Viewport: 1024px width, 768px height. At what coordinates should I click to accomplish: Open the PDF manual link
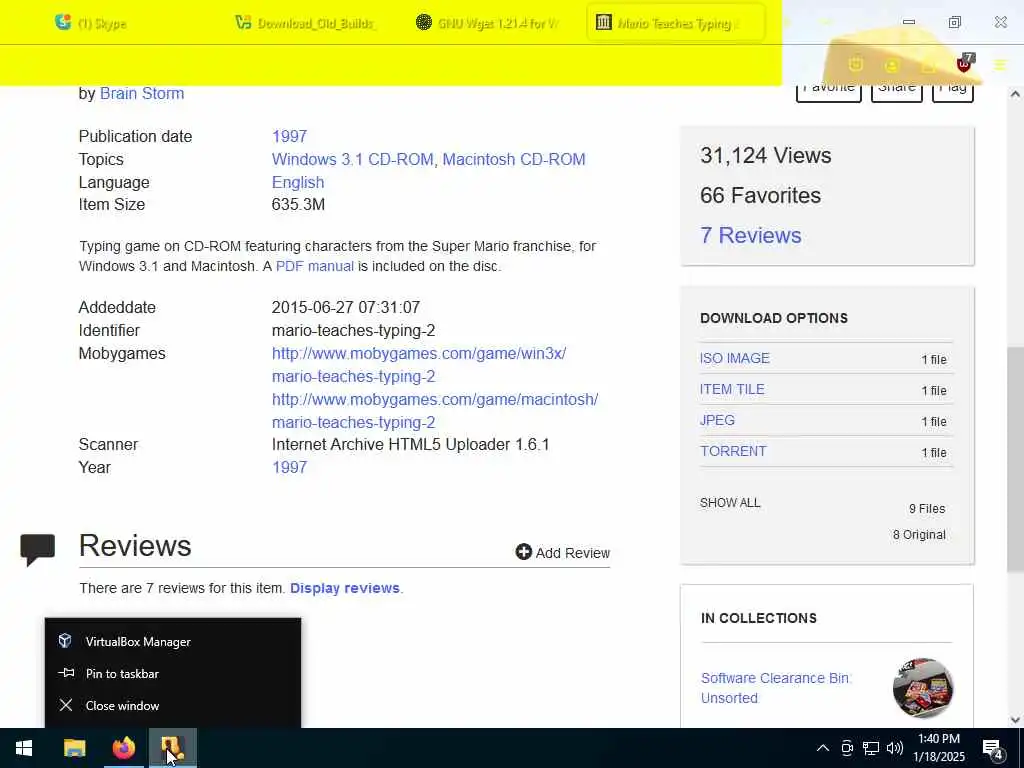pos(315,266)
